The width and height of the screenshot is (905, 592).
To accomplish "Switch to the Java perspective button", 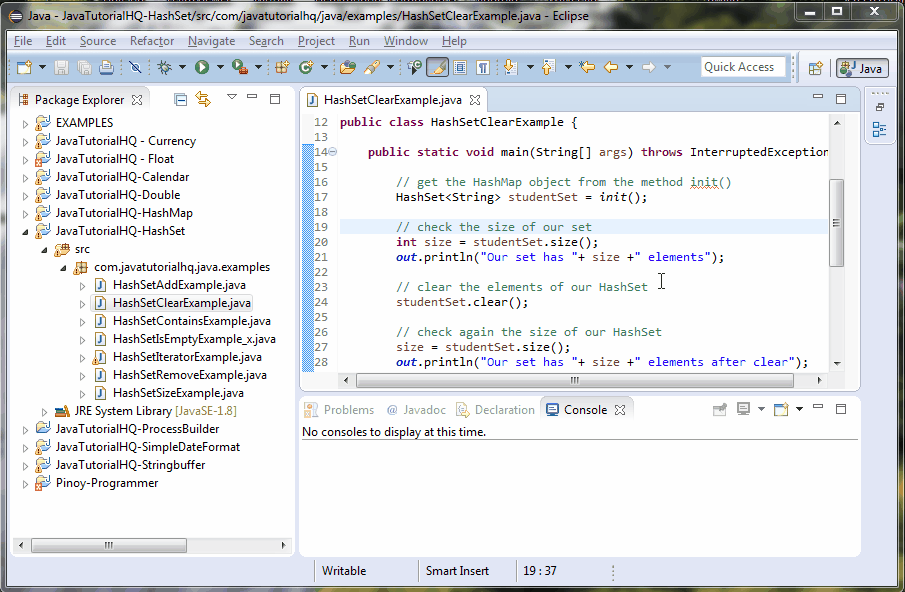I will 862,69.
